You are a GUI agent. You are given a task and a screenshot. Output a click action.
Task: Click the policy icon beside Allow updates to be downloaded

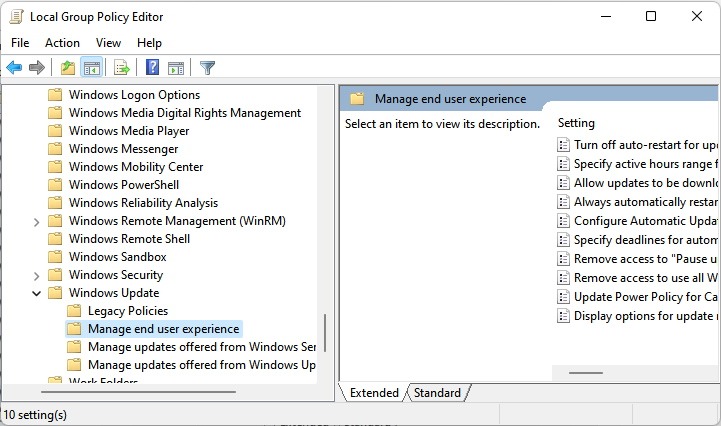[x=563, y=183]
